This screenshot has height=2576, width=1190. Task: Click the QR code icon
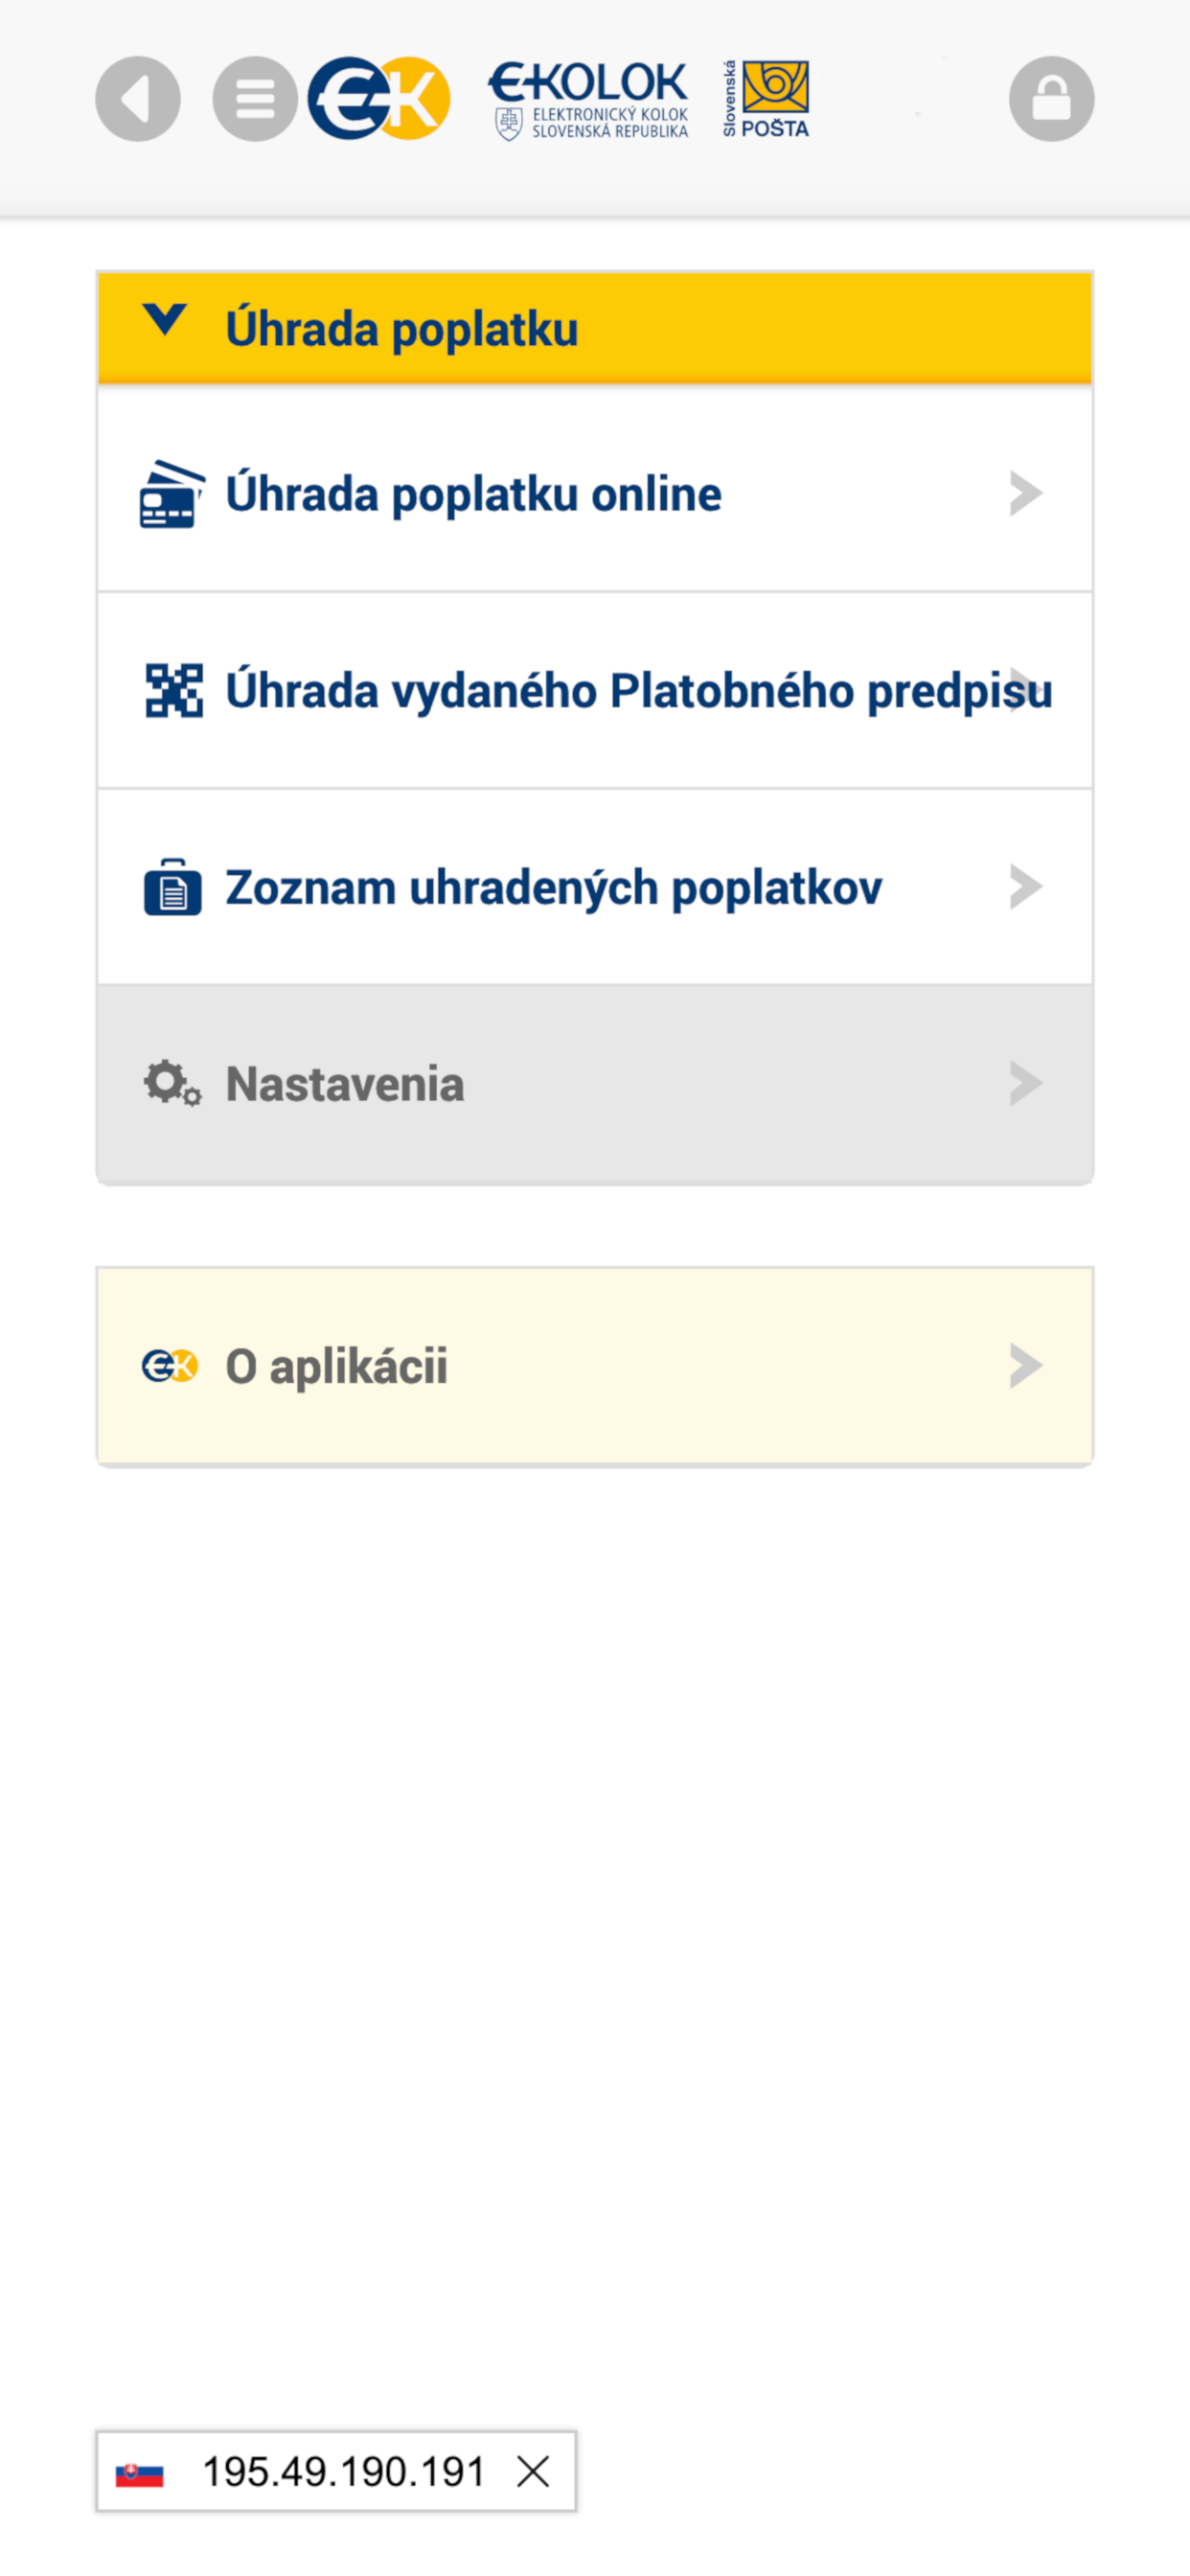(173, 691)
